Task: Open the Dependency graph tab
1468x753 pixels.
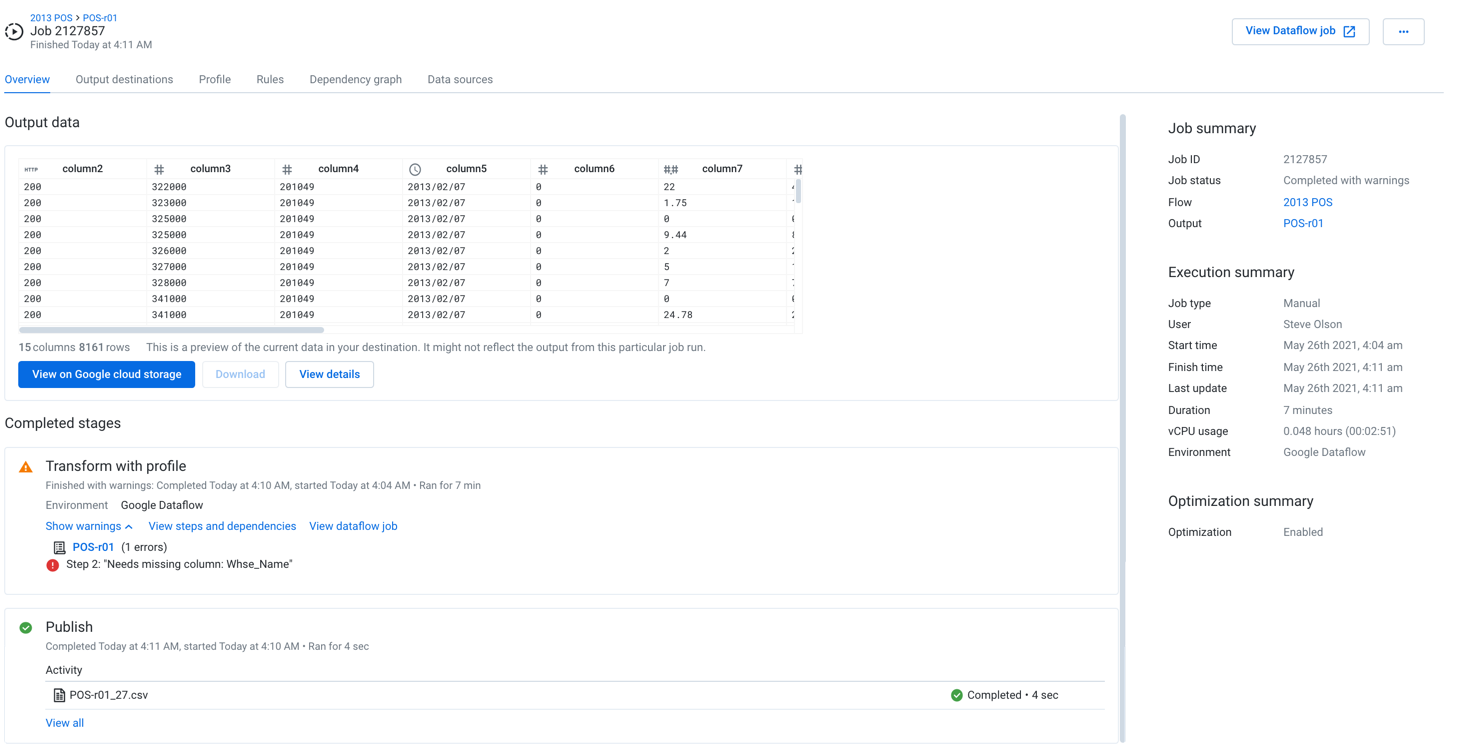Action: 355,80
